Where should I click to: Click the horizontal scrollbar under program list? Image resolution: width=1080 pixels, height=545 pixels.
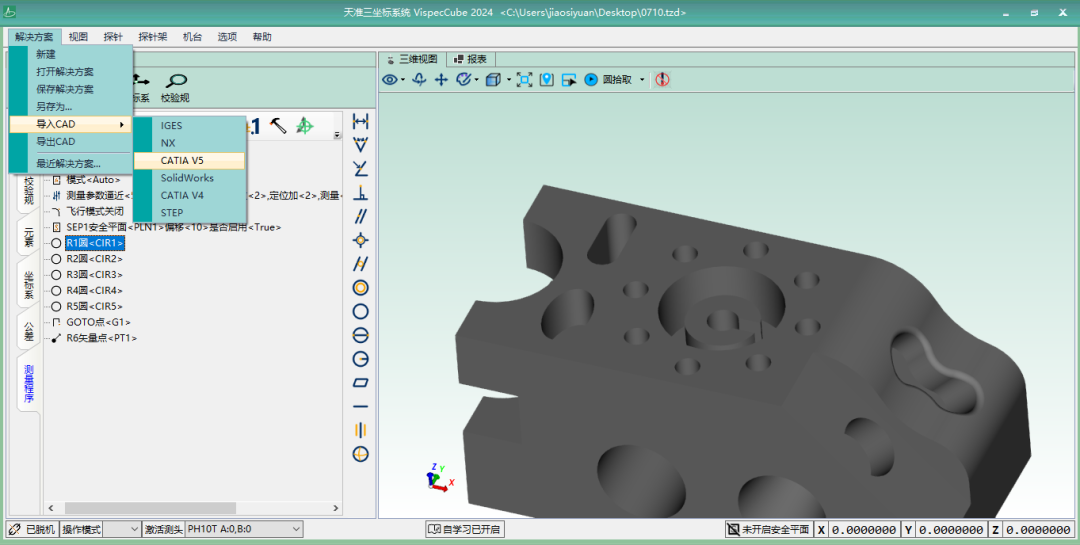(x=150, y=508)
